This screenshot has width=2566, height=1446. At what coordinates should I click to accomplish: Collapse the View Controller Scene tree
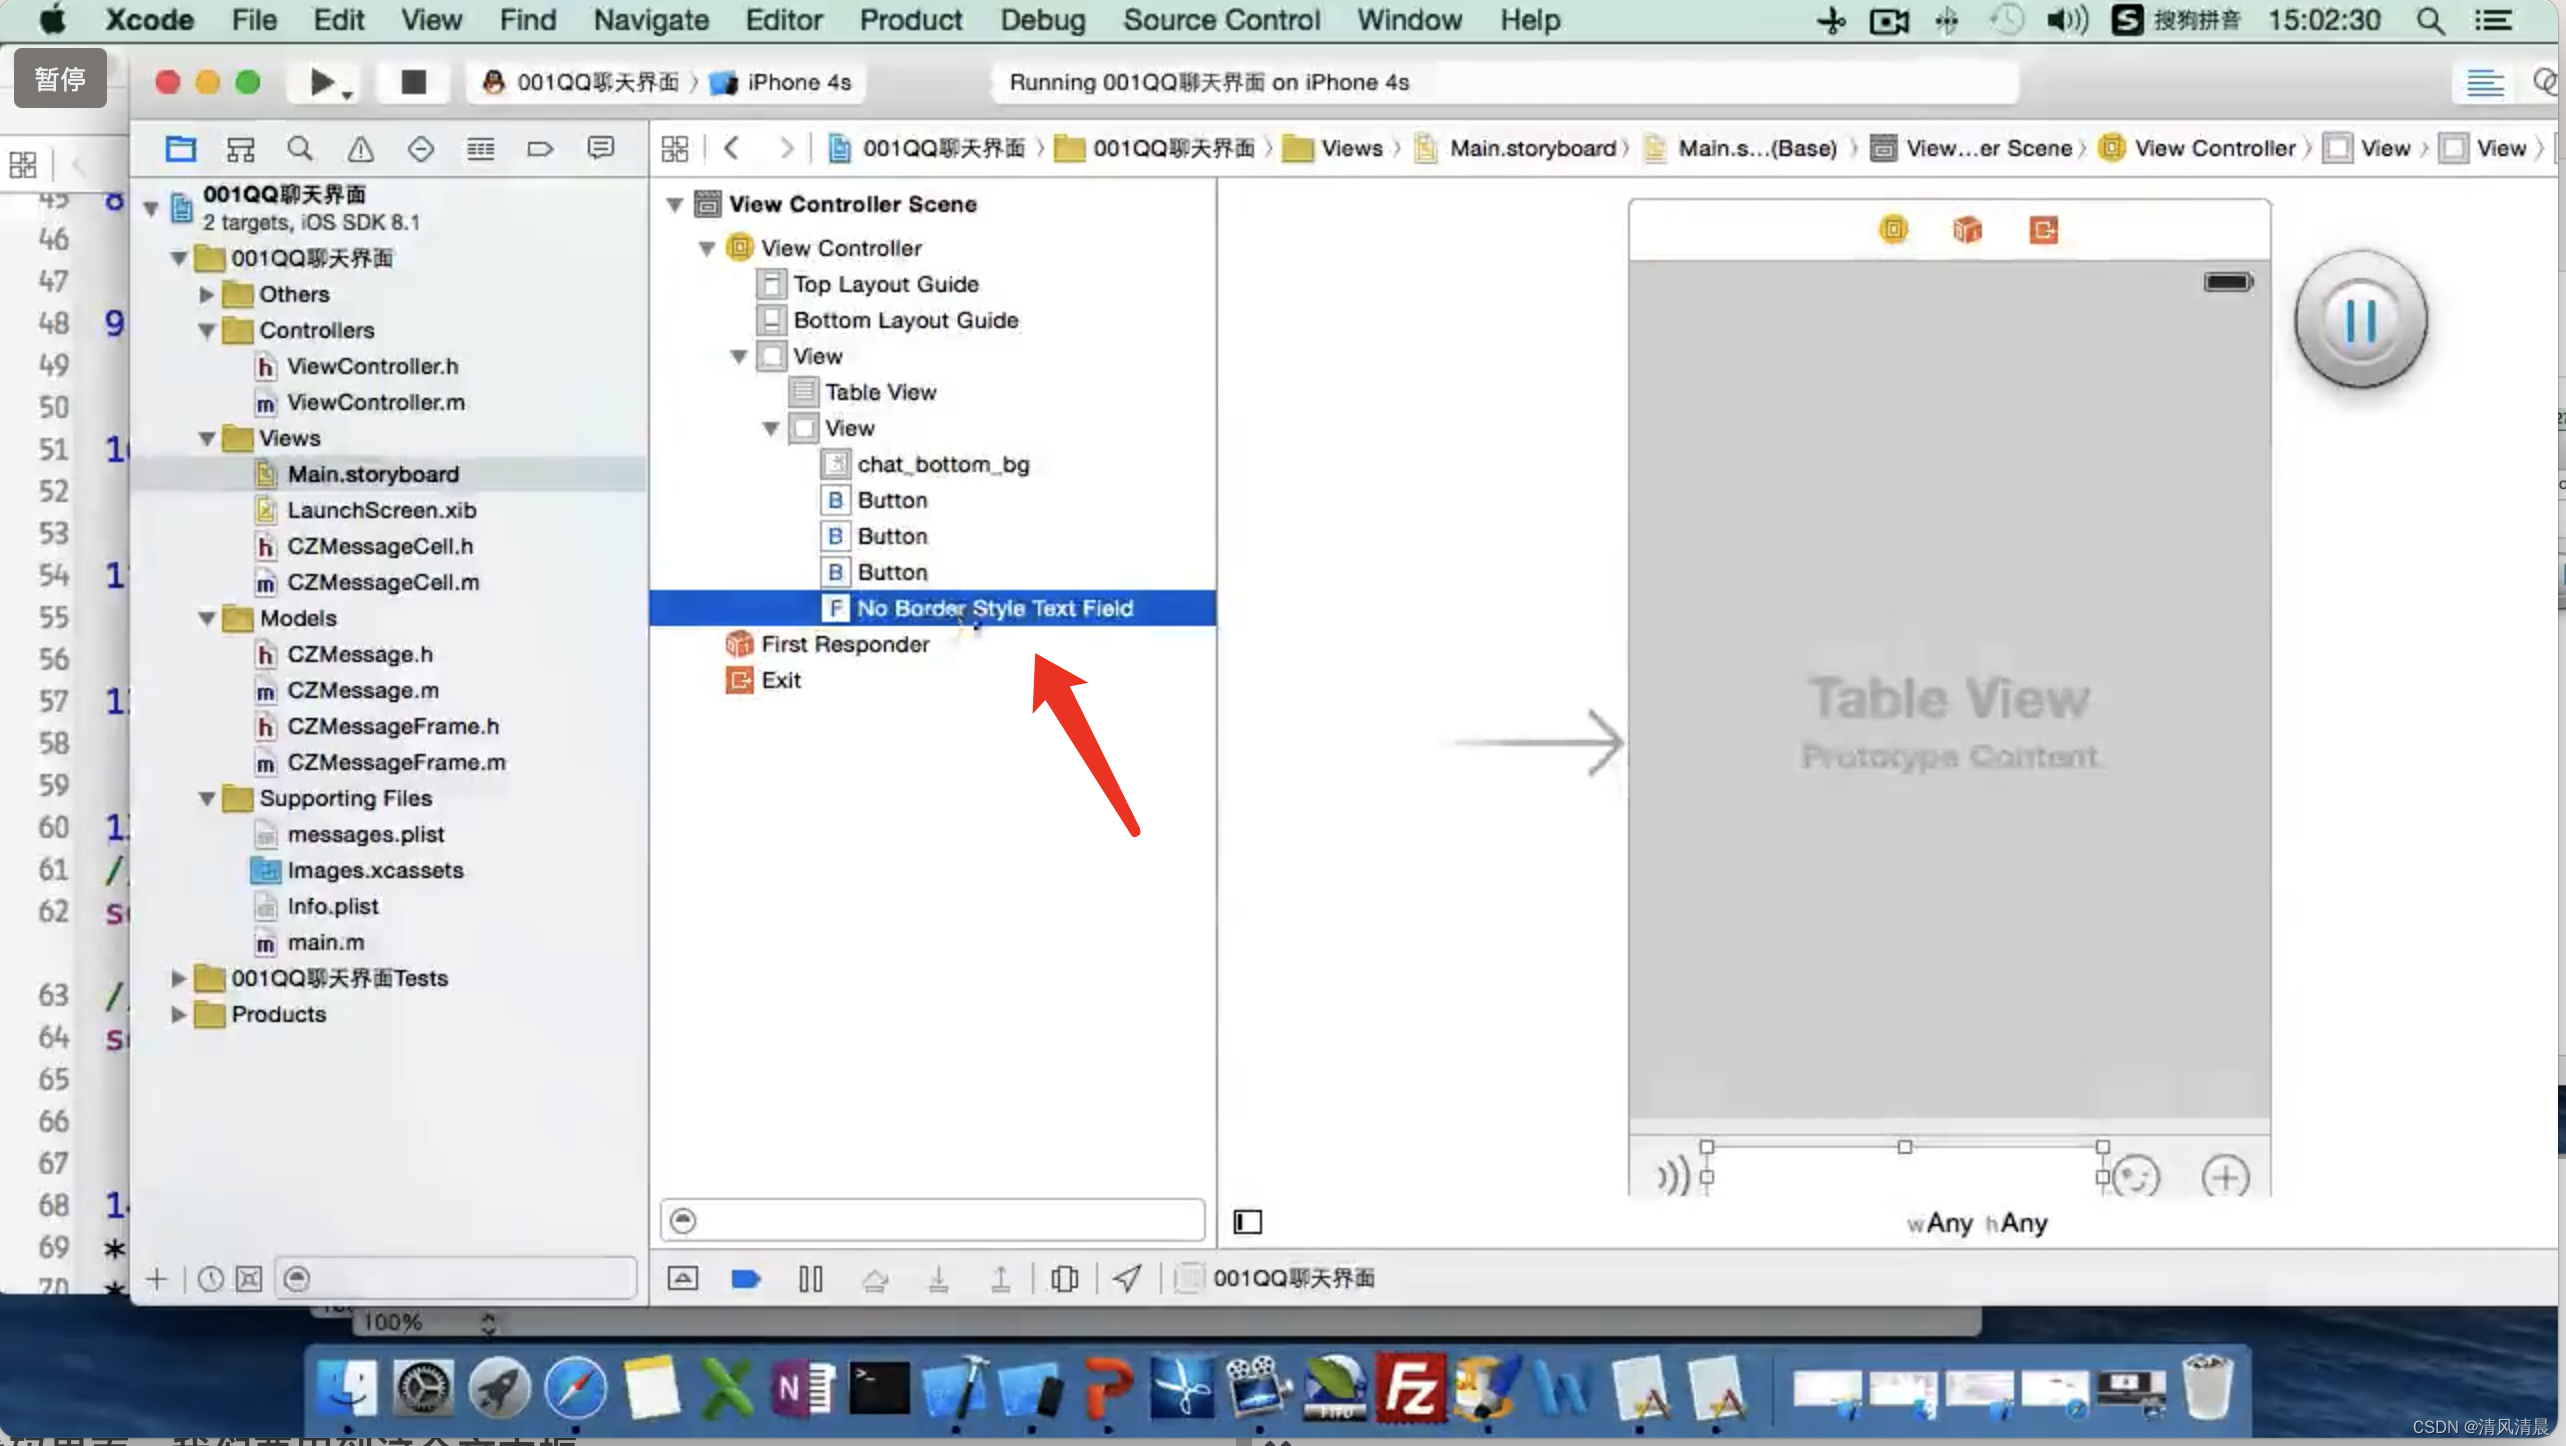pos(675,204)
